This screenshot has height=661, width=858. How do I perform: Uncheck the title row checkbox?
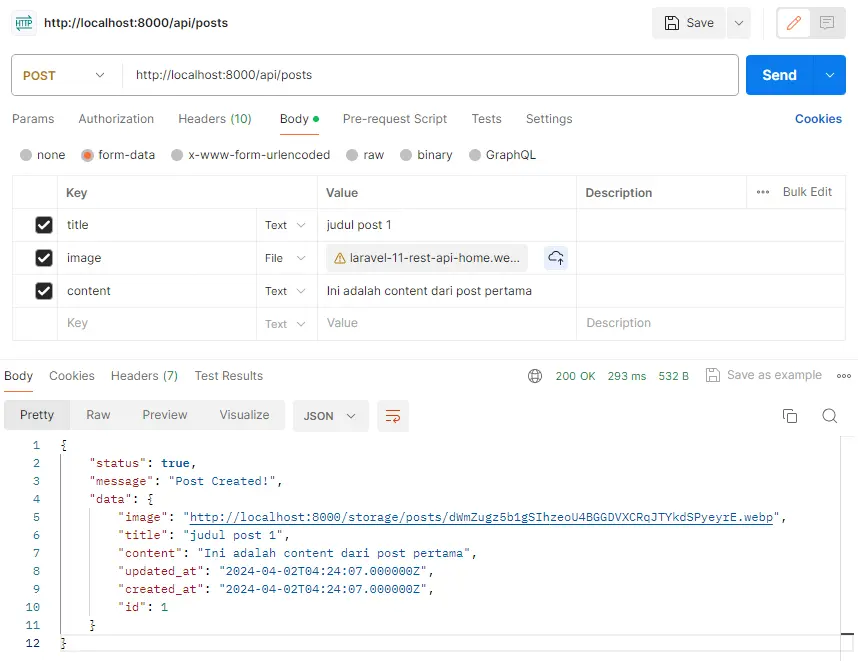pyautogui.click(x=44, y=225)
